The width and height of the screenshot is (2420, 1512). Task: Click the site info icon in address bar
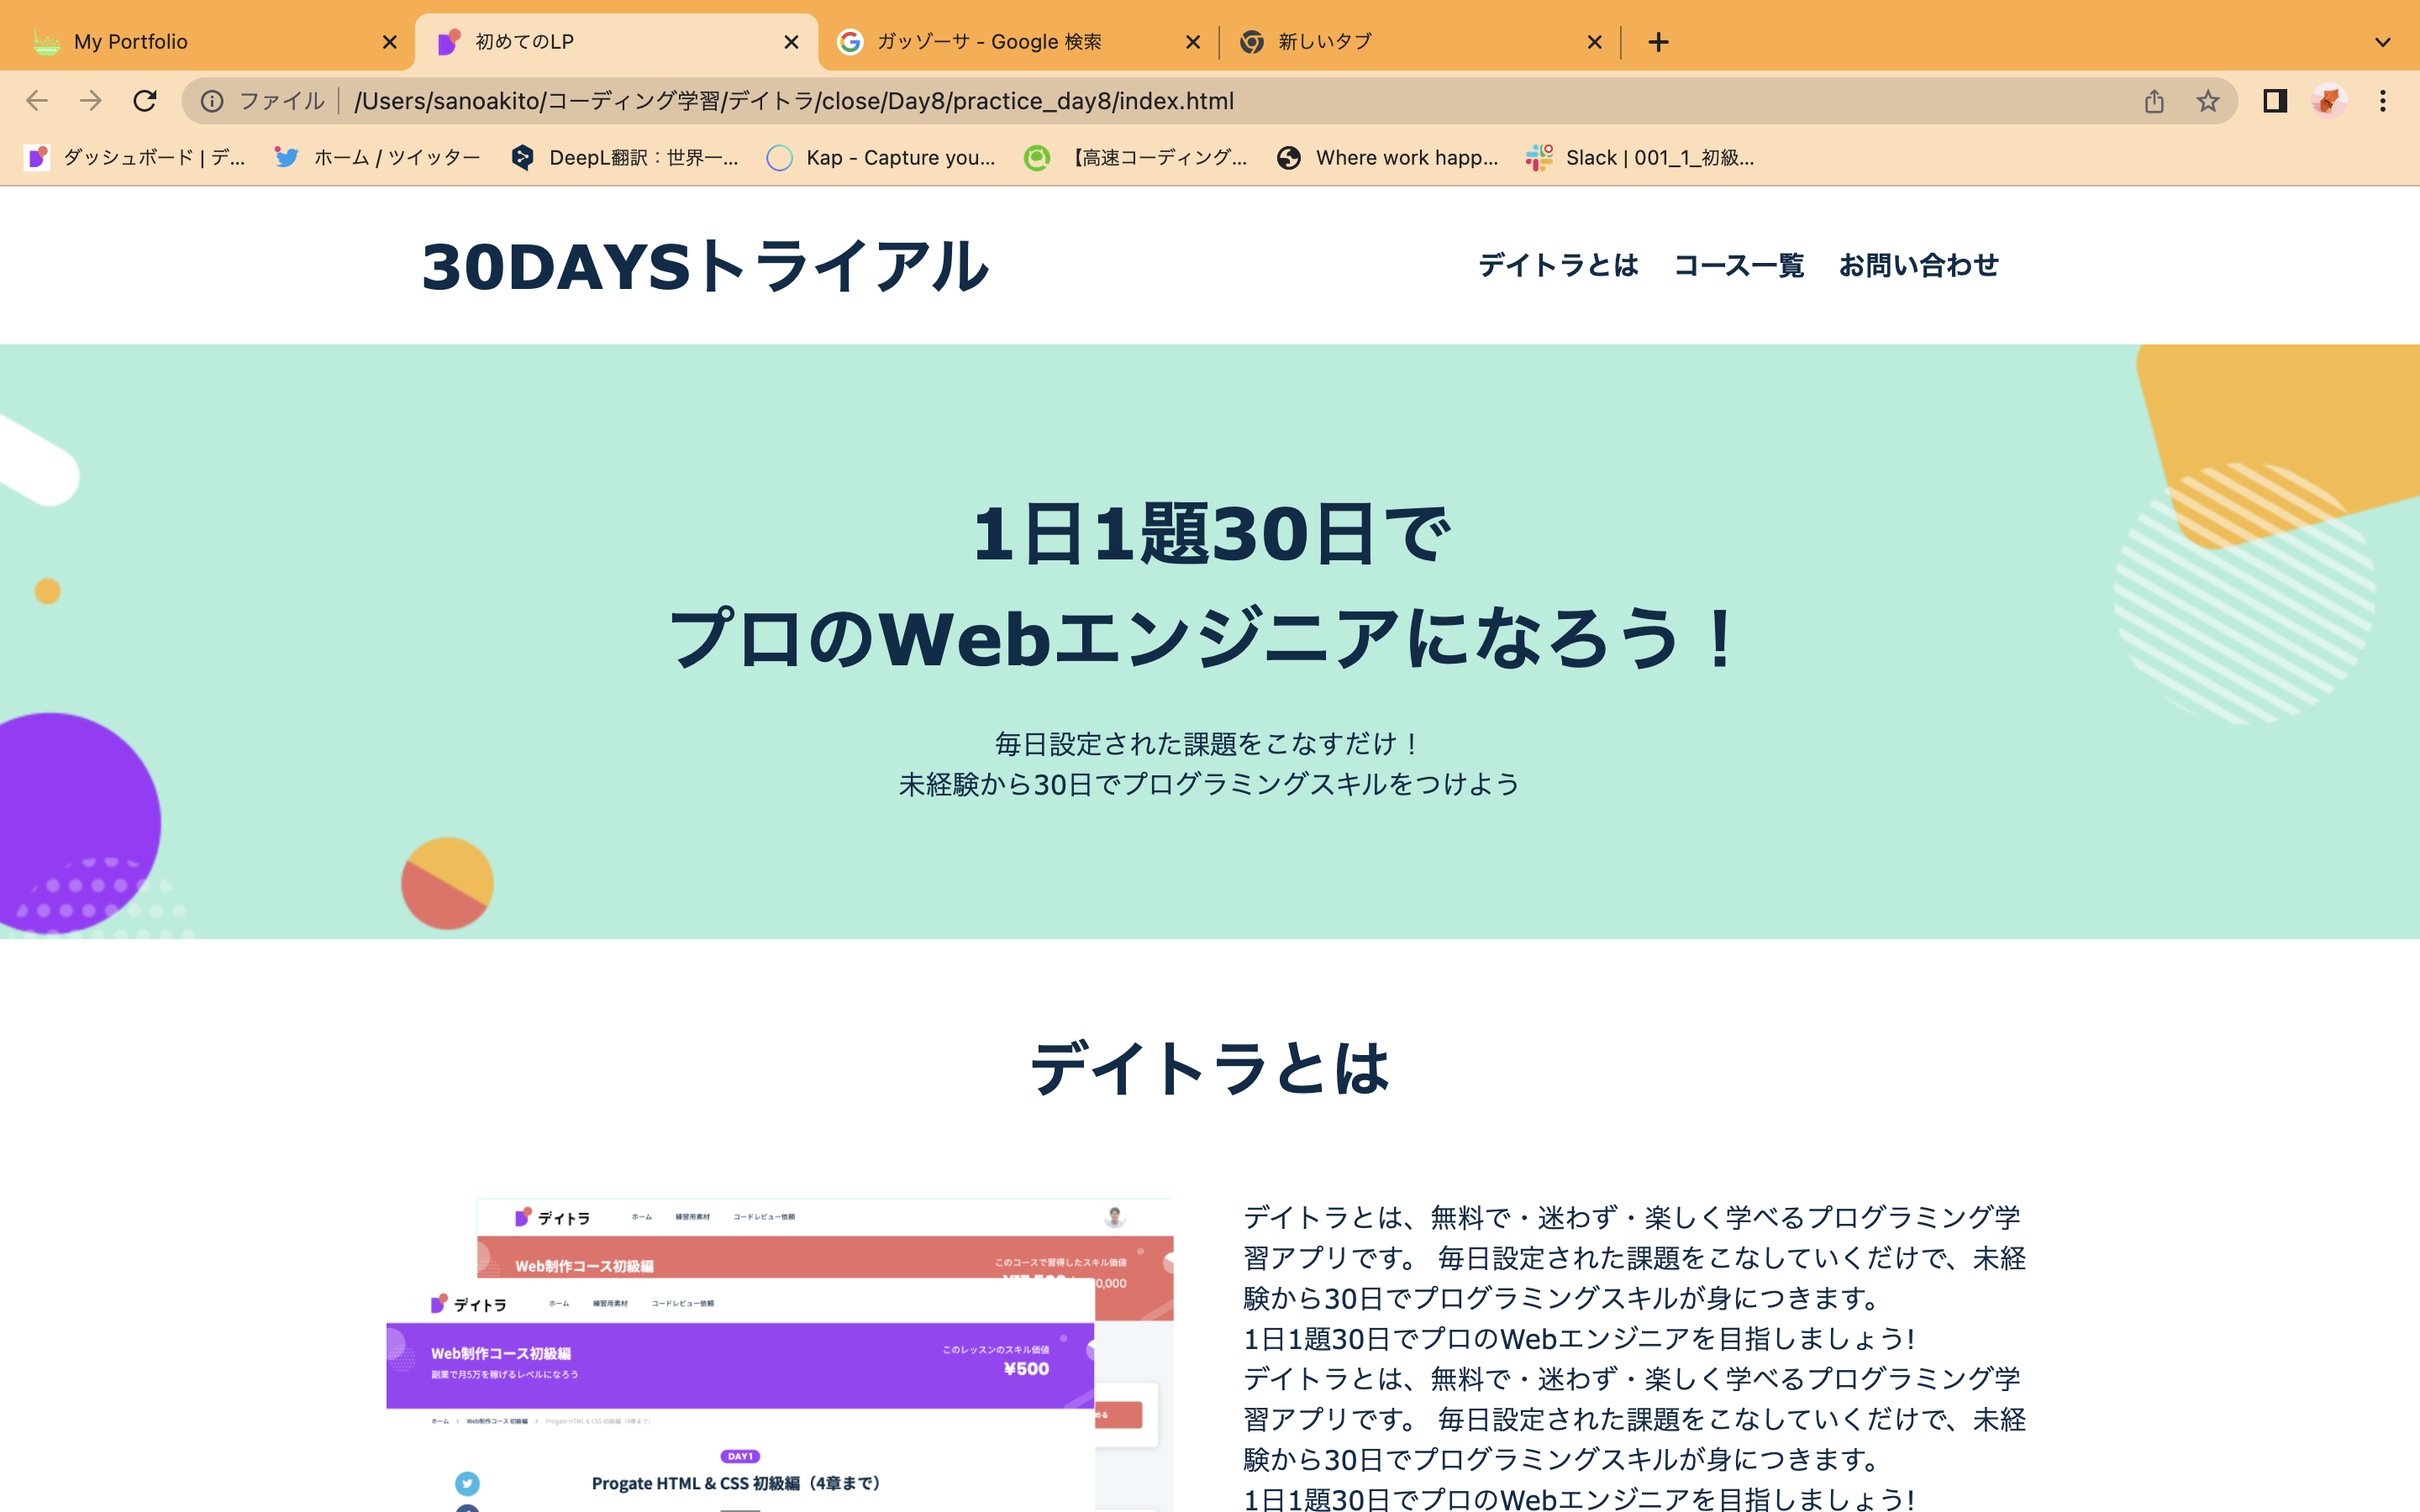pos(212,101)
